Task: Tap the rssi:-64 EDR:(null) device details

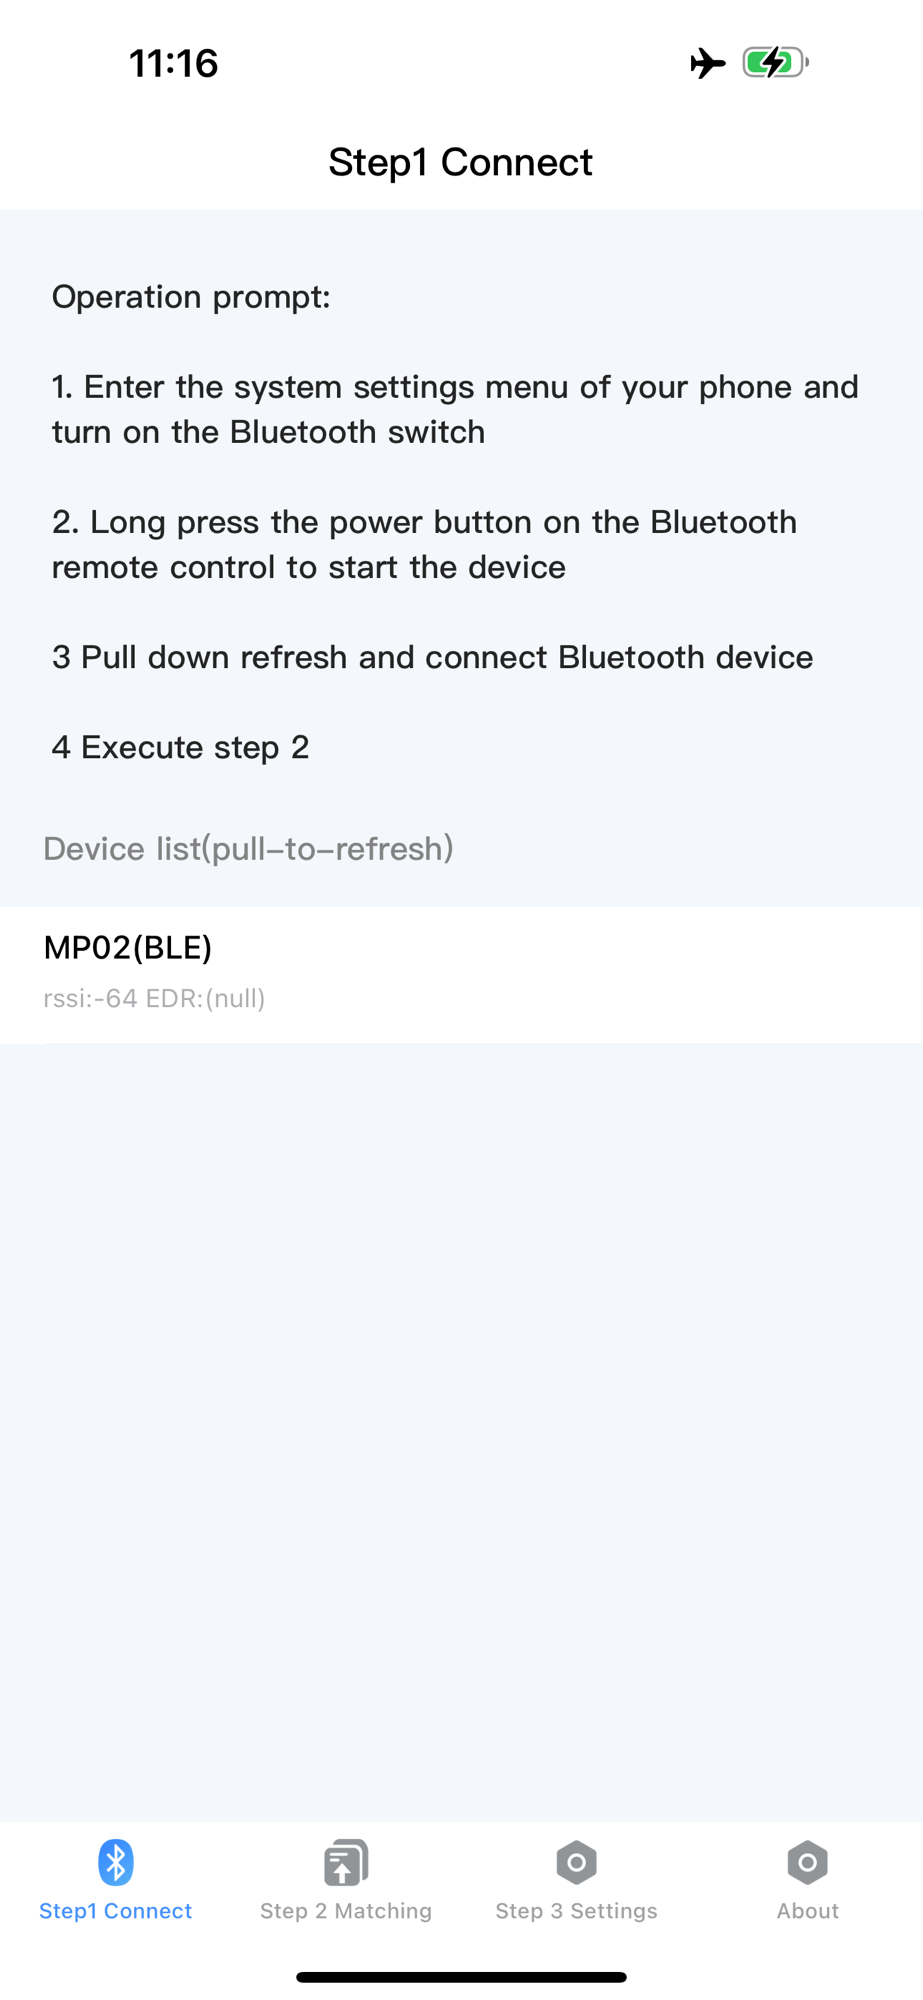Action: pyautogui.click(x=154, y=999)
